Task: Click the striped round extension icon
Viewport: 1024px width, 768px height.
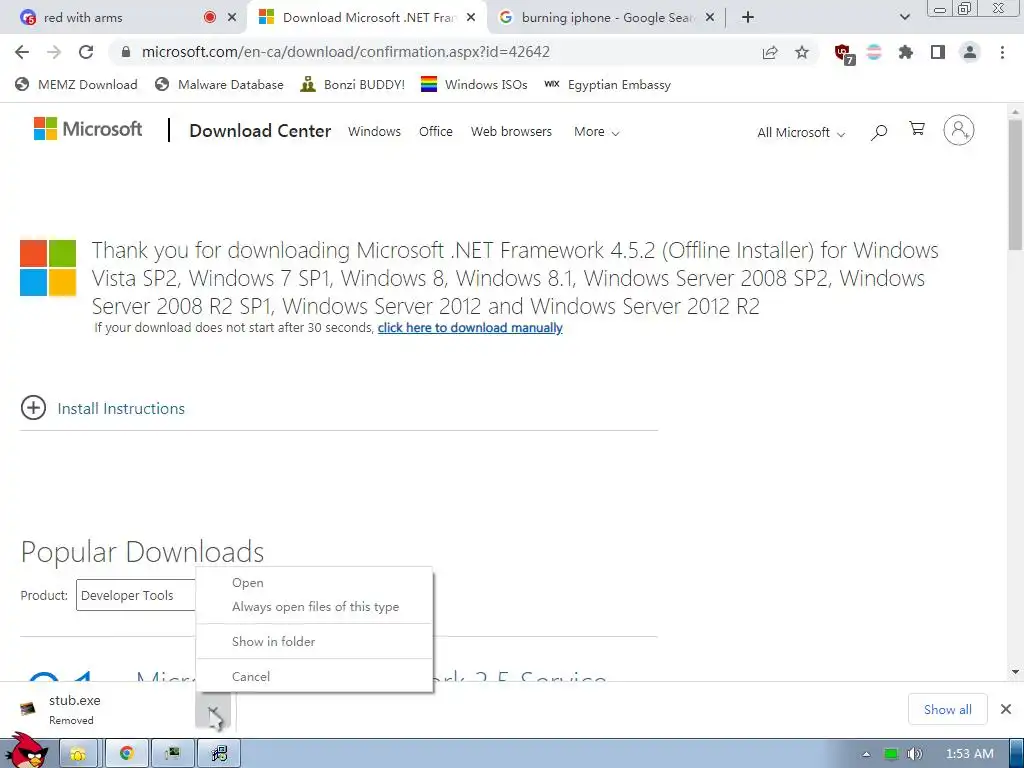Action: tap(874, 52)
